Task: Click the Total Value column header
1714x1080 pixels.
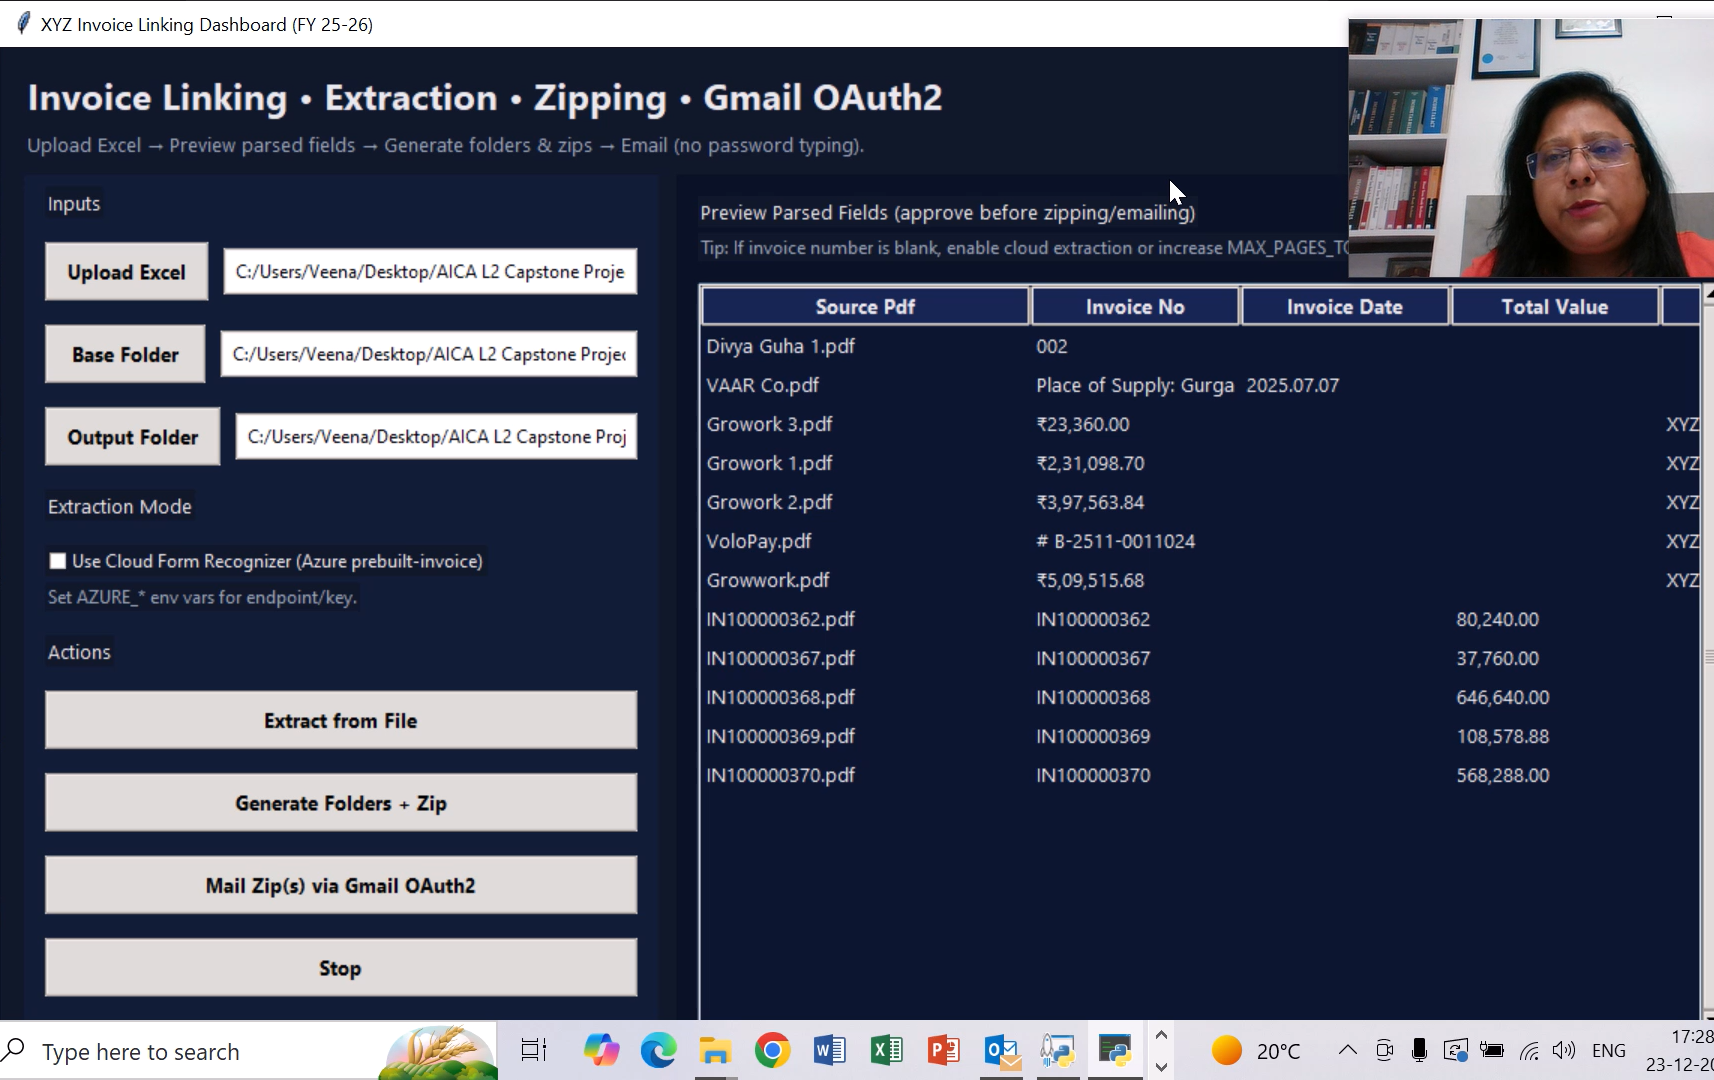Action: [x=1554, y=307]
